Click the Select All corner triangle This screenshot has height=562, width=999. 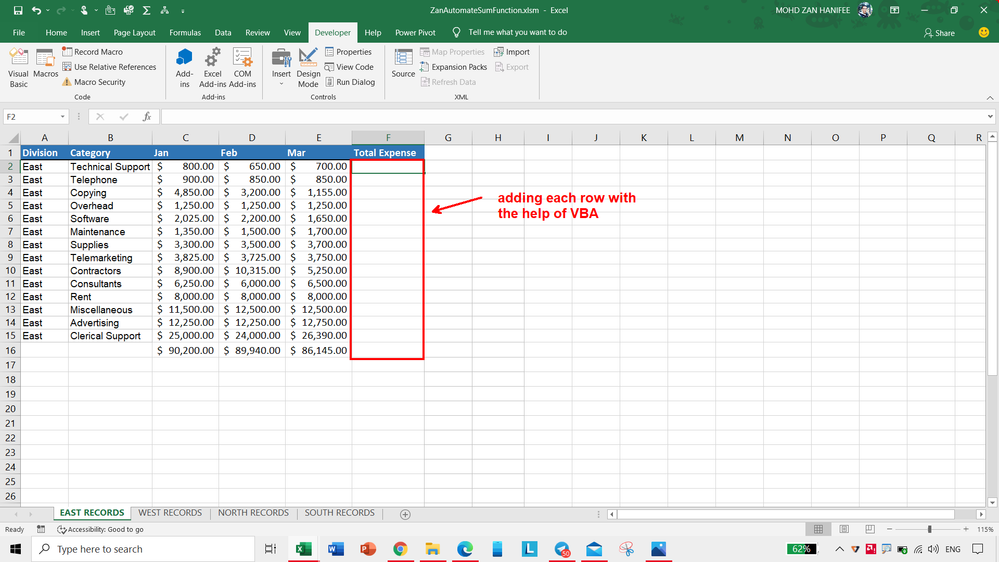point(13,138)
